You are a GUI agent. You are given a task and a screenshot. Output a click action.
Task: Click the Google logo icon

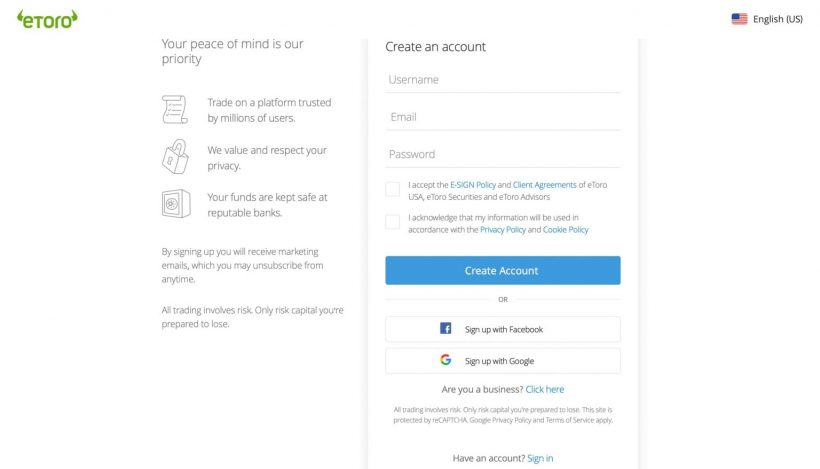pyautogui.click(x=446, y=360)
